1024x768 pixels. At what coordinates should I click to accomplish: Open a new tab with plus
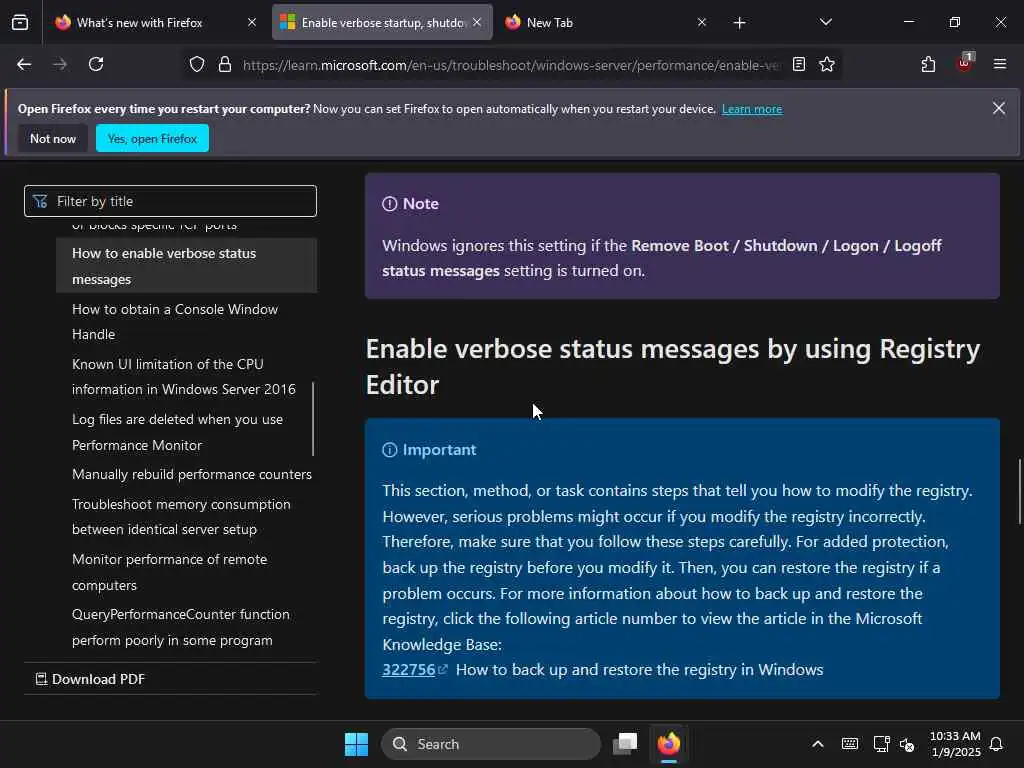(739, 23)
